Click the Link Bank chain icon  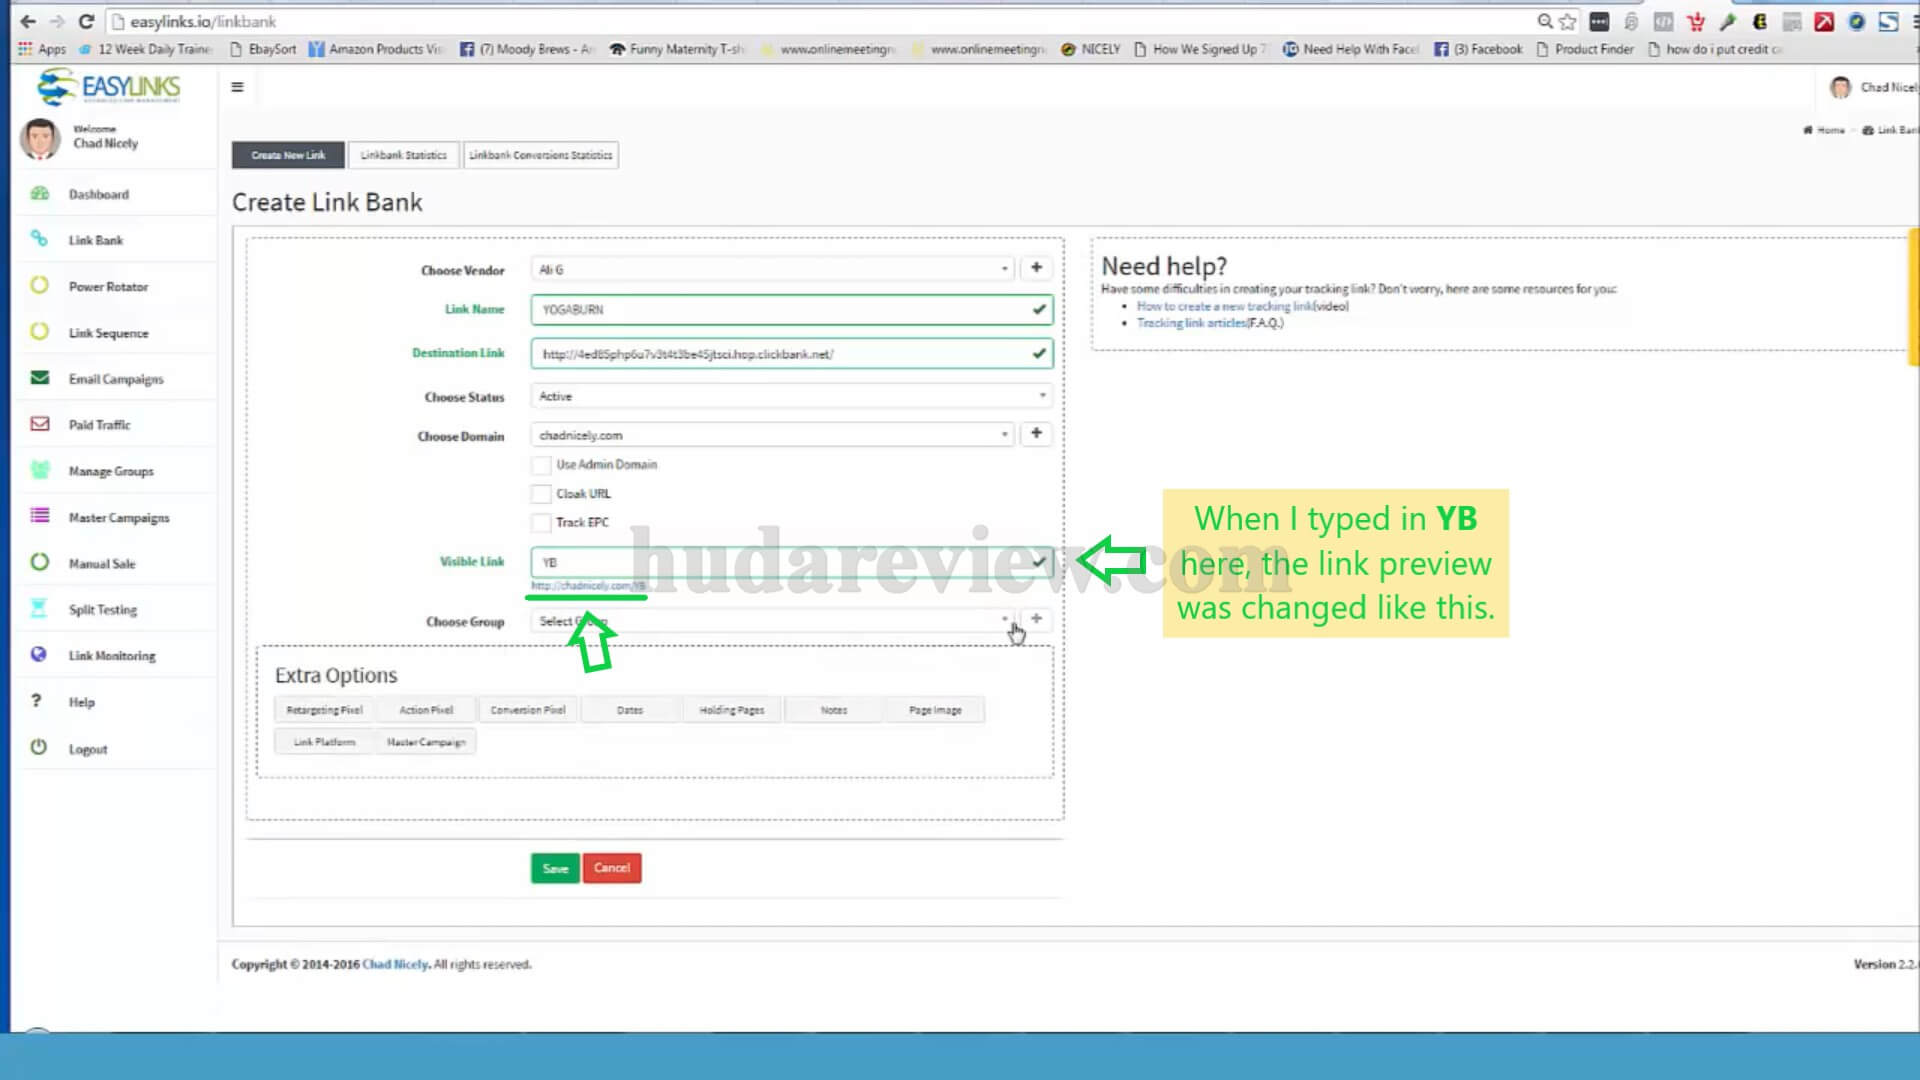click(39, 239)
